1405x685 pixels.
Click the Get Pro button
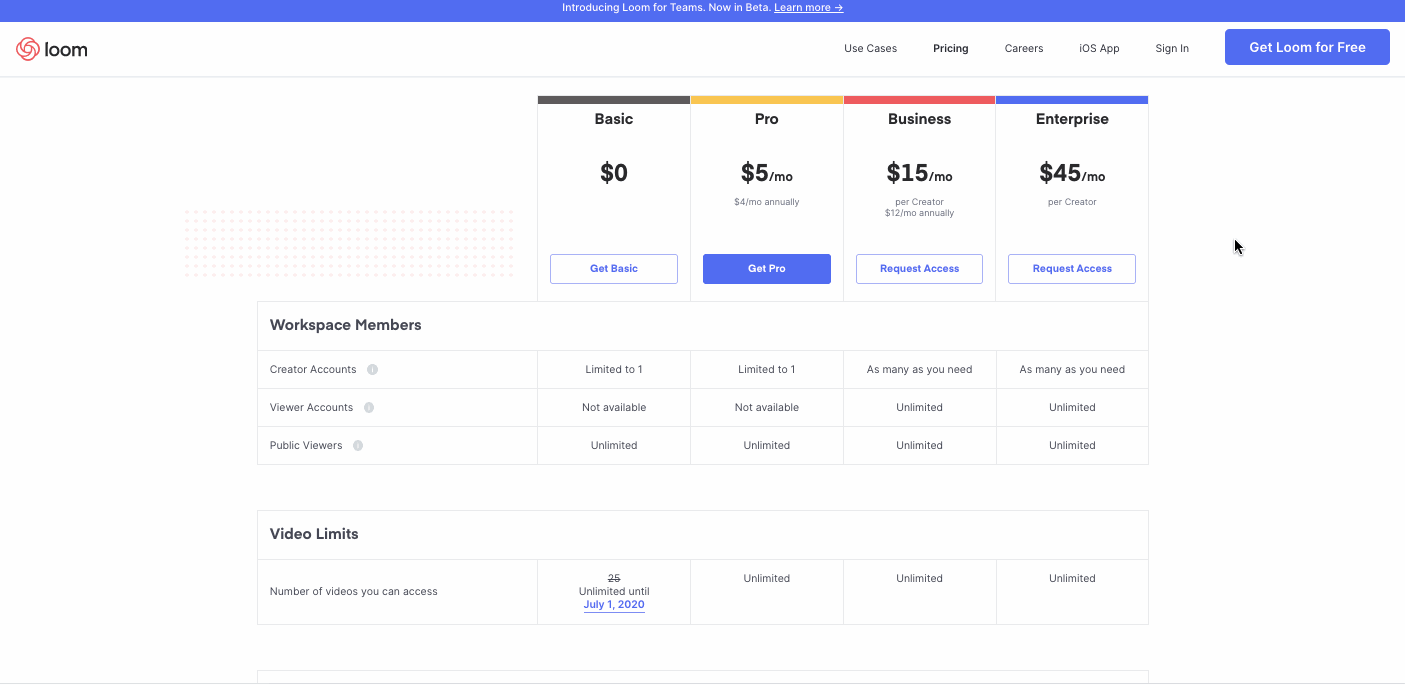click(766, 269)
